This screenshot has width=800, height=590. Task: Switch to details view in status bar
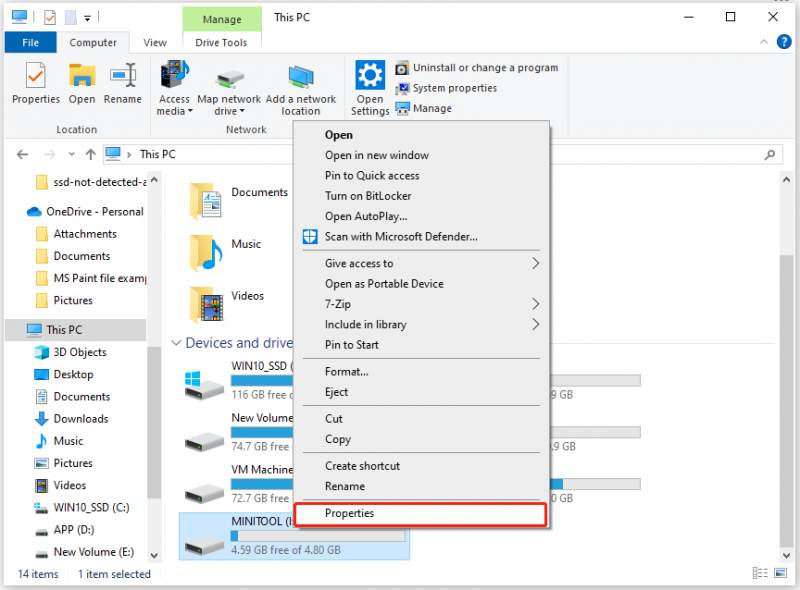tap(760, 573)
